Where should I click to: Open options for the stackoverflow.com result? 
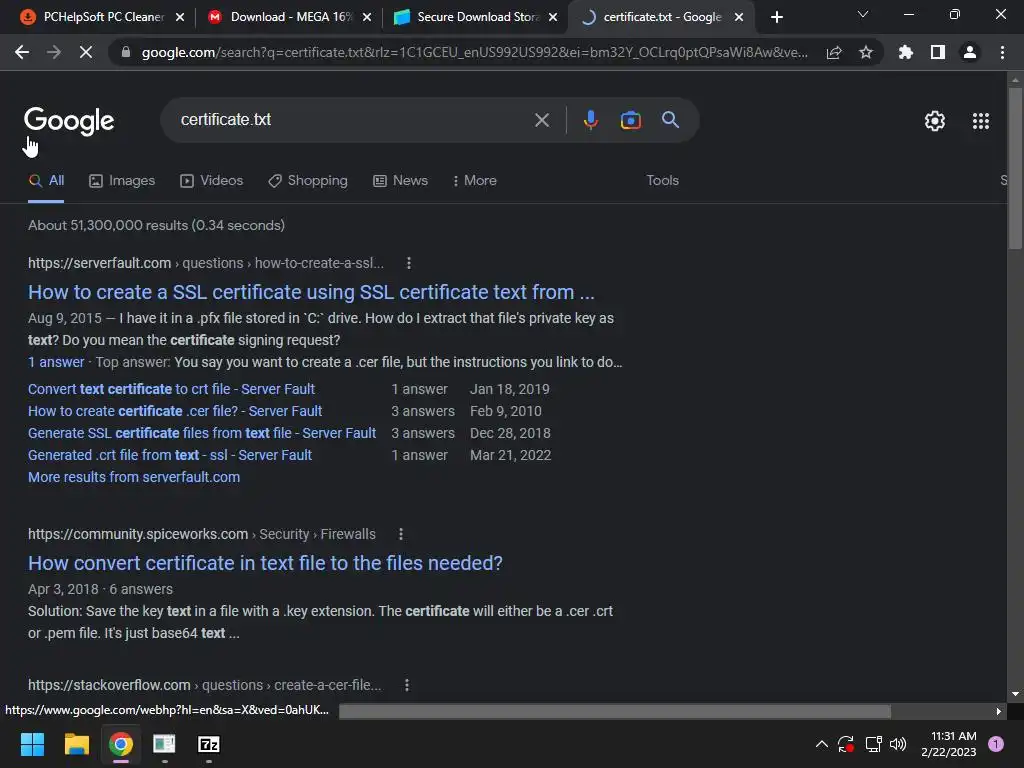pyautogui.click(x=407, y=685)
